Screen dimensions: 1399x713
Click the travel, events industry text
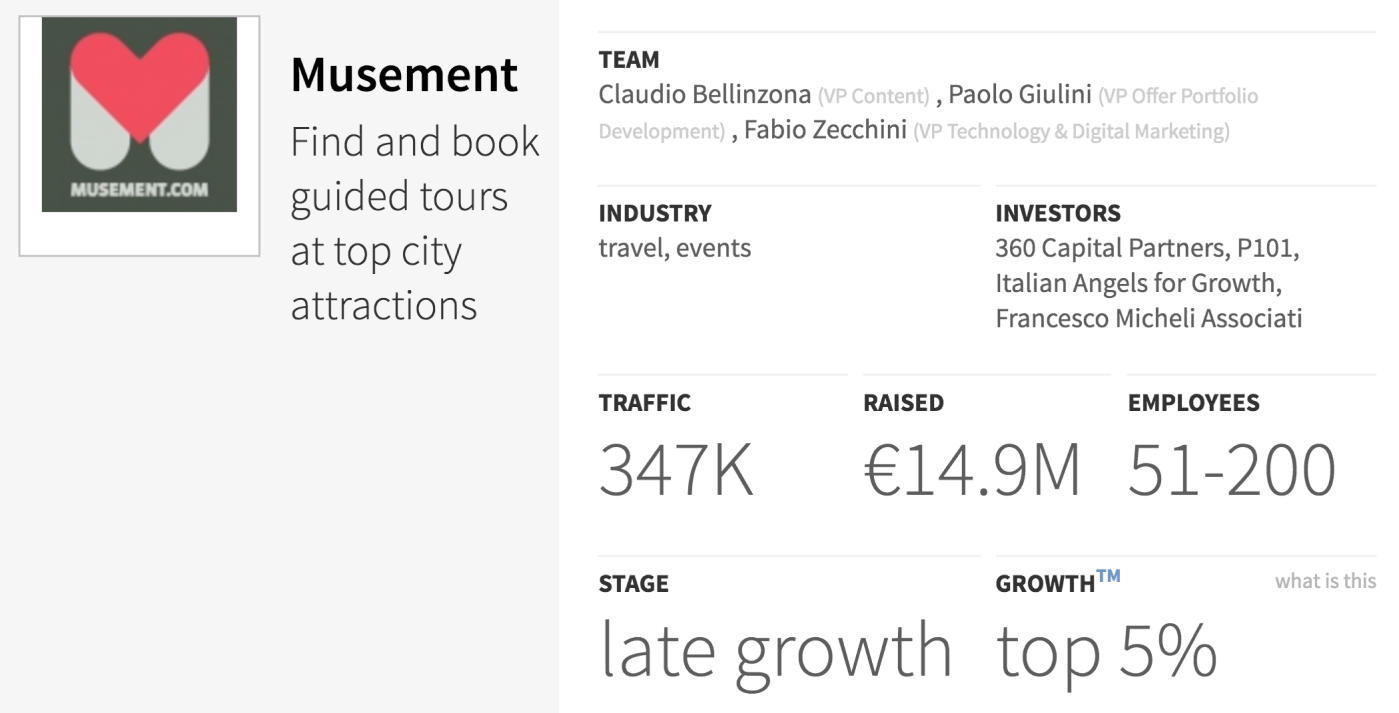click(674, 248)
